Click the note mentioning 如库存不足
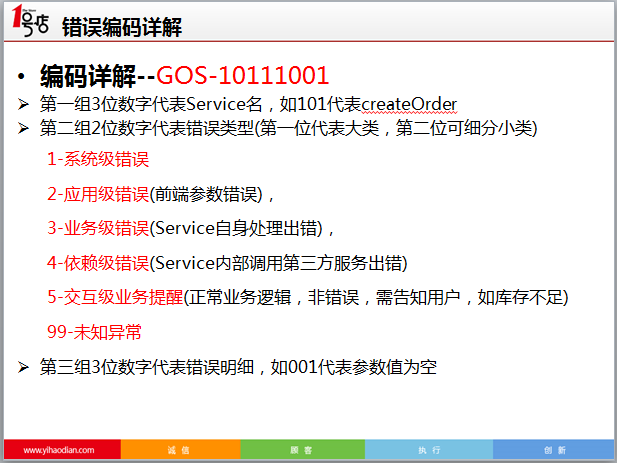 [x=376, y=297]
